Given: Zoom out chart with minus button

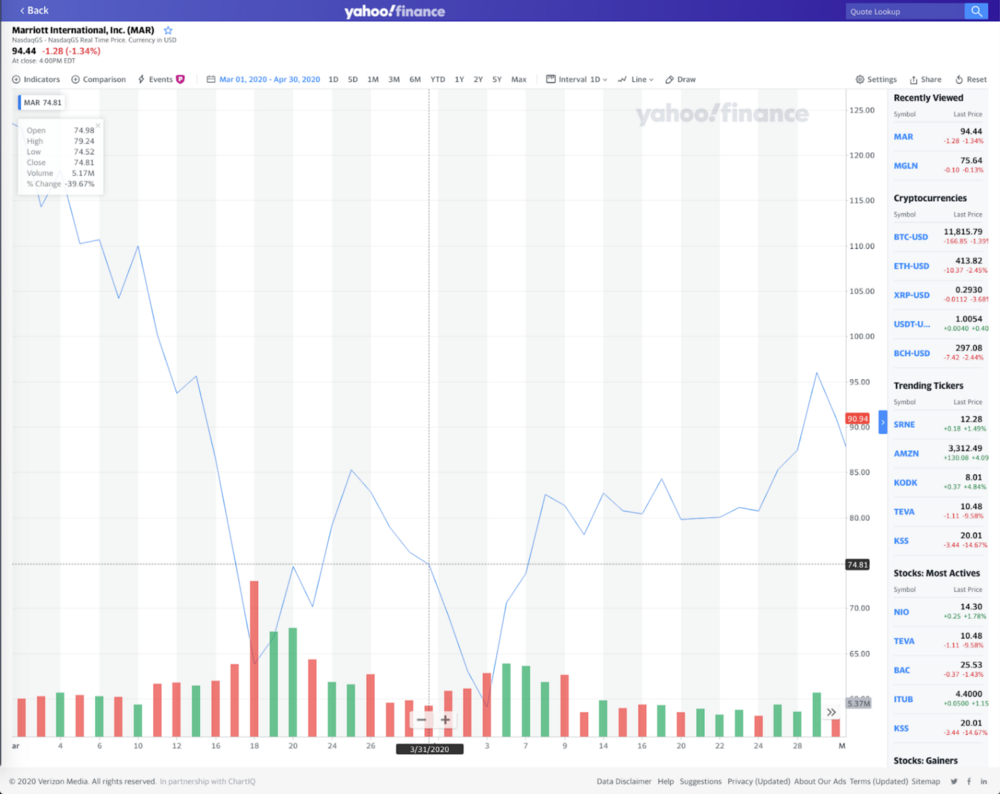Looking at the screenshot, I should point(421,720).
